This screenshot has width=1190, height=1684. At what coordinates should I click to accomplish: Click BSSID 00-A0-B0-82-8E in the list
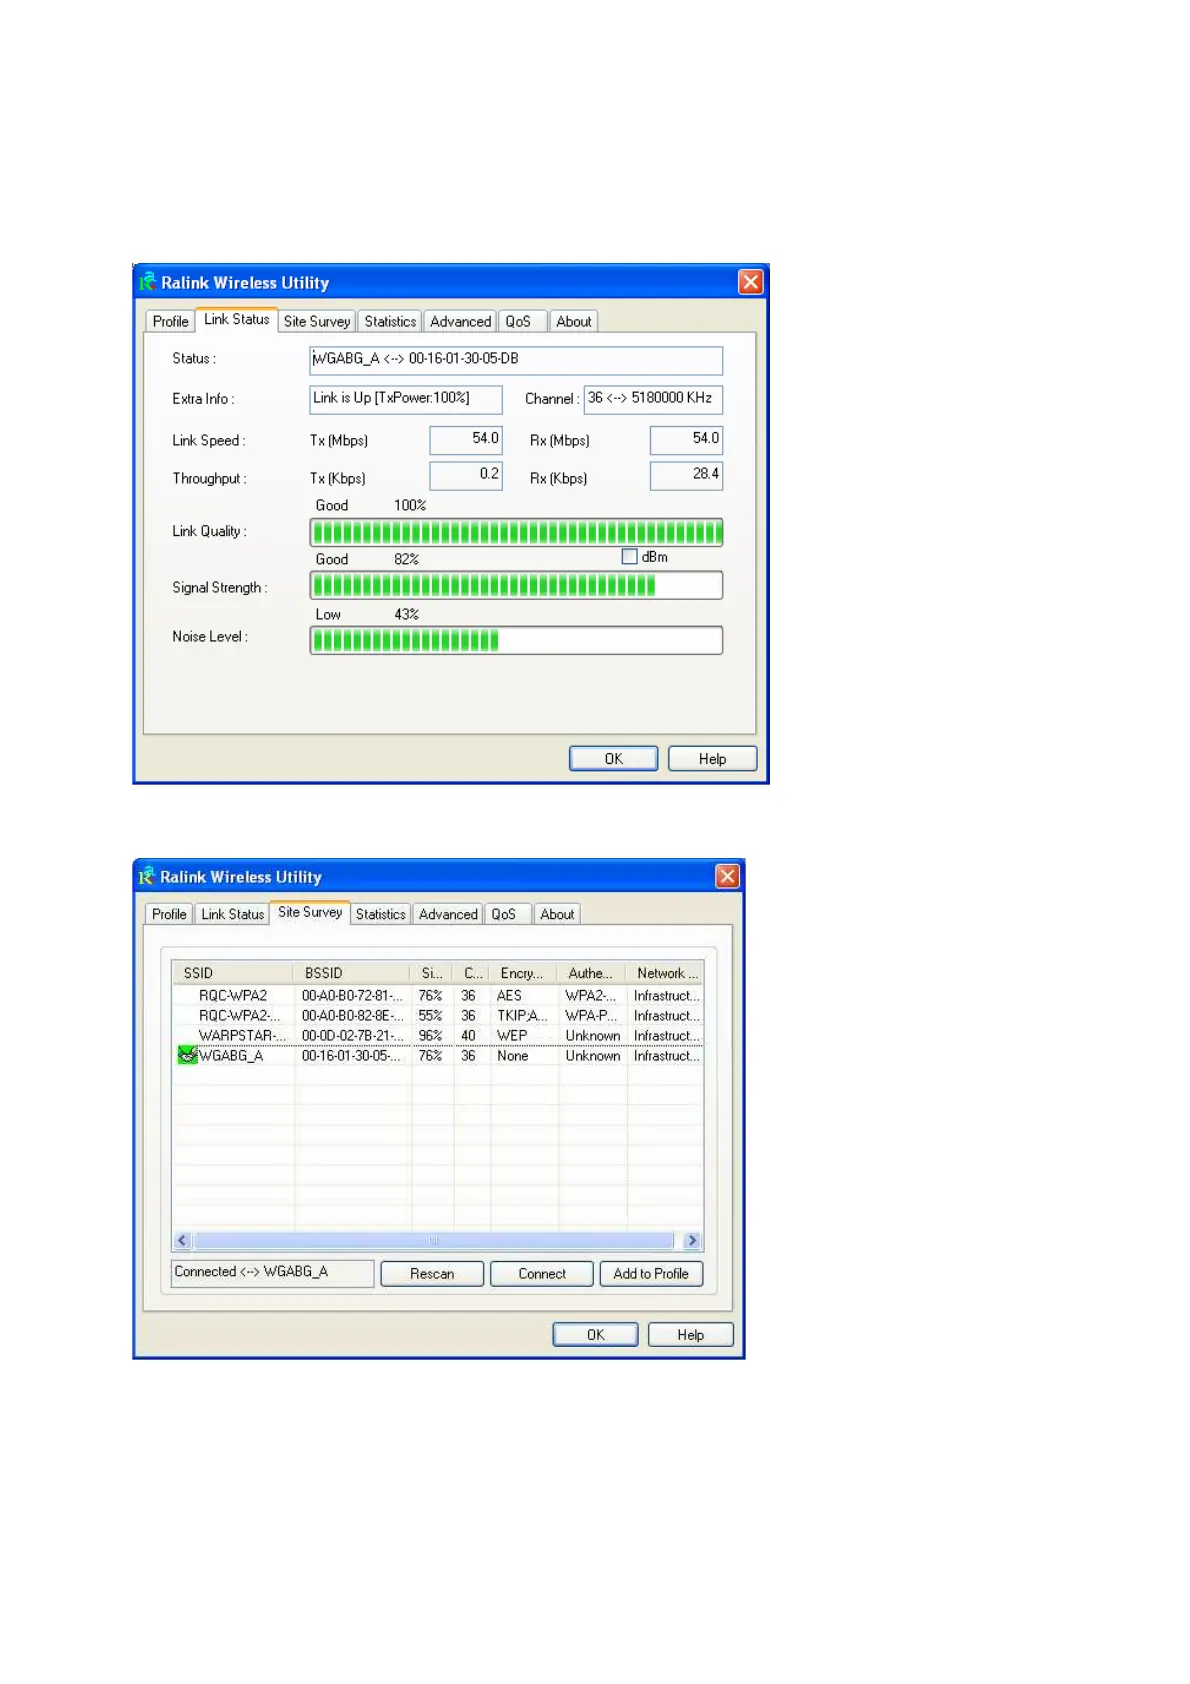point(352,1016)
